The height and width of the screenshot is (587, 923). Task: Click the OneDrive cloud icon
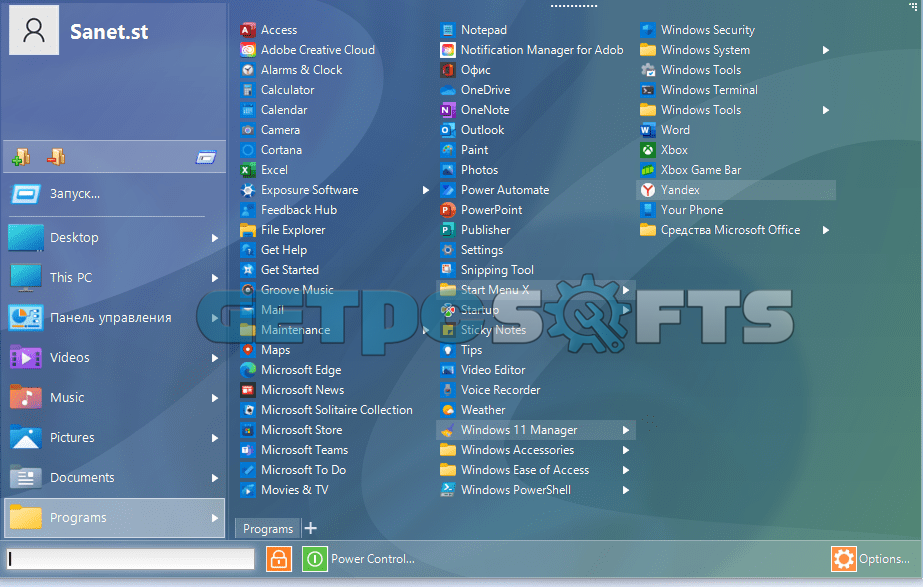click(x=448, y=90)
